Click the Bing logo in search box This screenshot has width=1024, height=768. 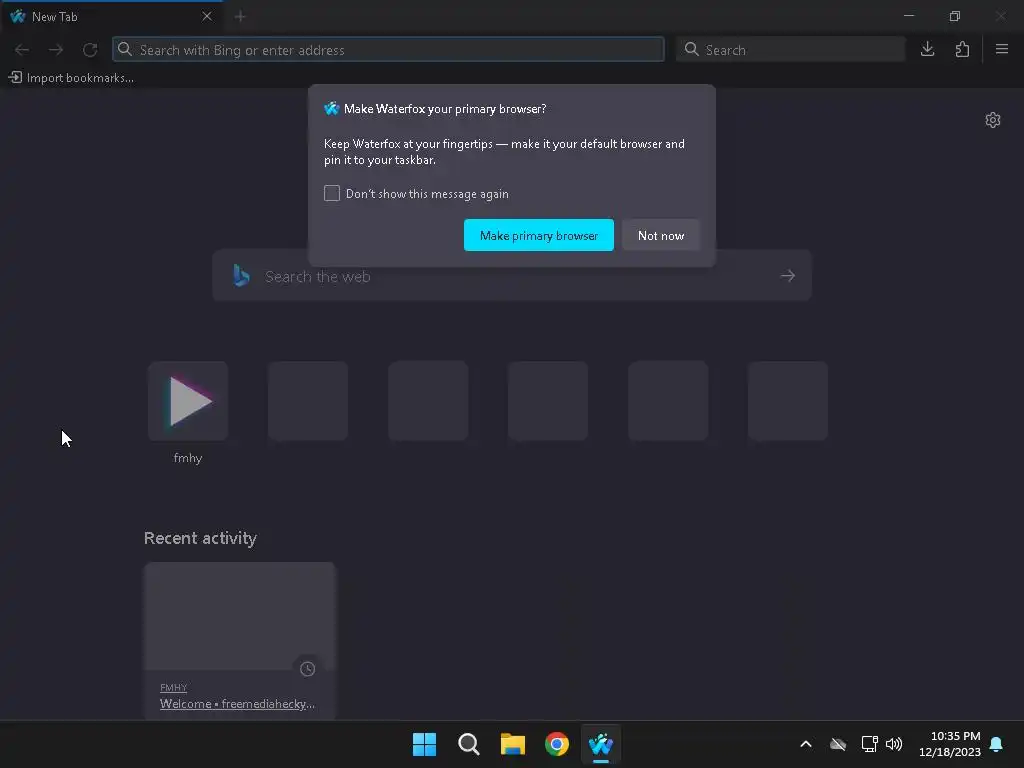coord(241,276)
